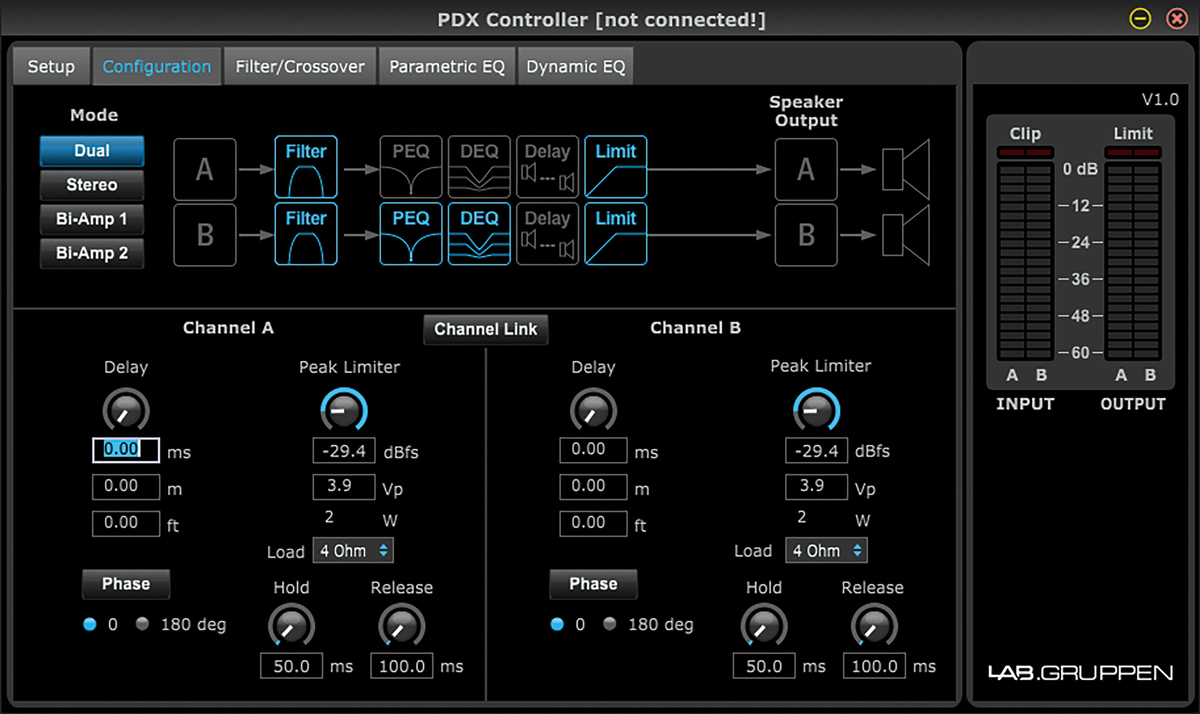Click the Lab.gruppen logo

1080,673
